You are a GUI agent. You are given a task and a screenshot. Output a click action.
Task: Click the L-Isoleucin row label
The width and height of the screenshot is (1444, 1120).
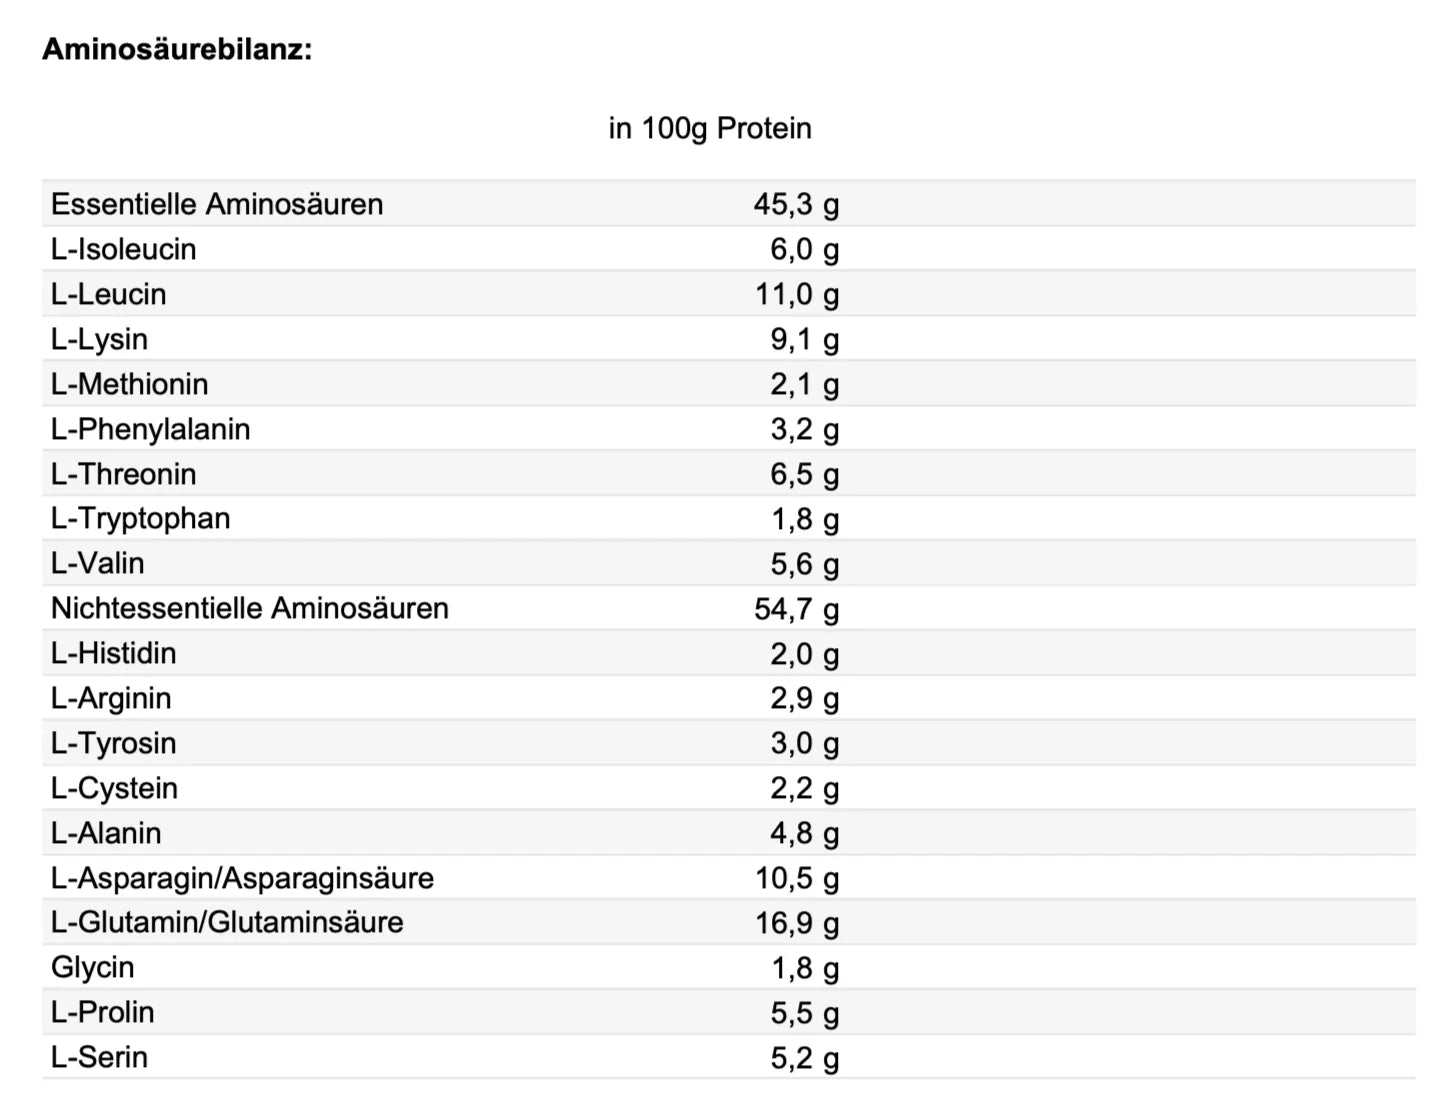pos(124,249)
